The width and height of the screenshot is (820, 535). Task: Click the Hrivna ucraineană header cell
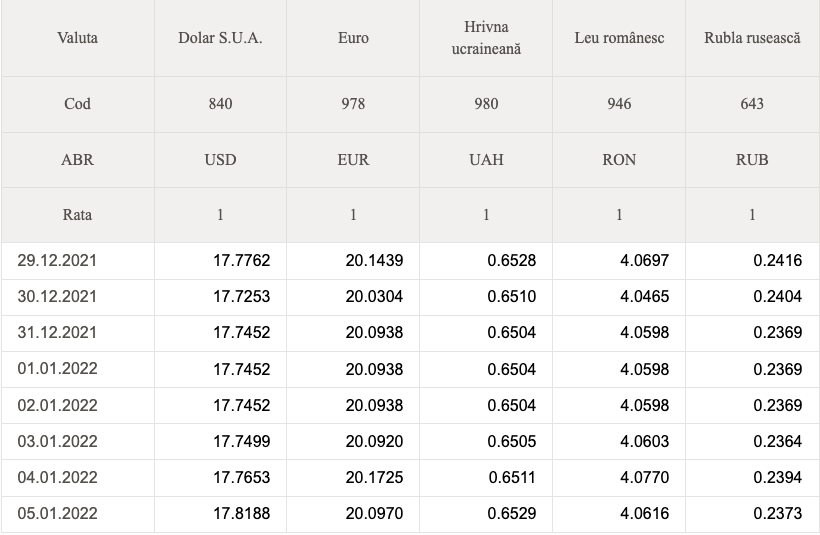point(486,38)
